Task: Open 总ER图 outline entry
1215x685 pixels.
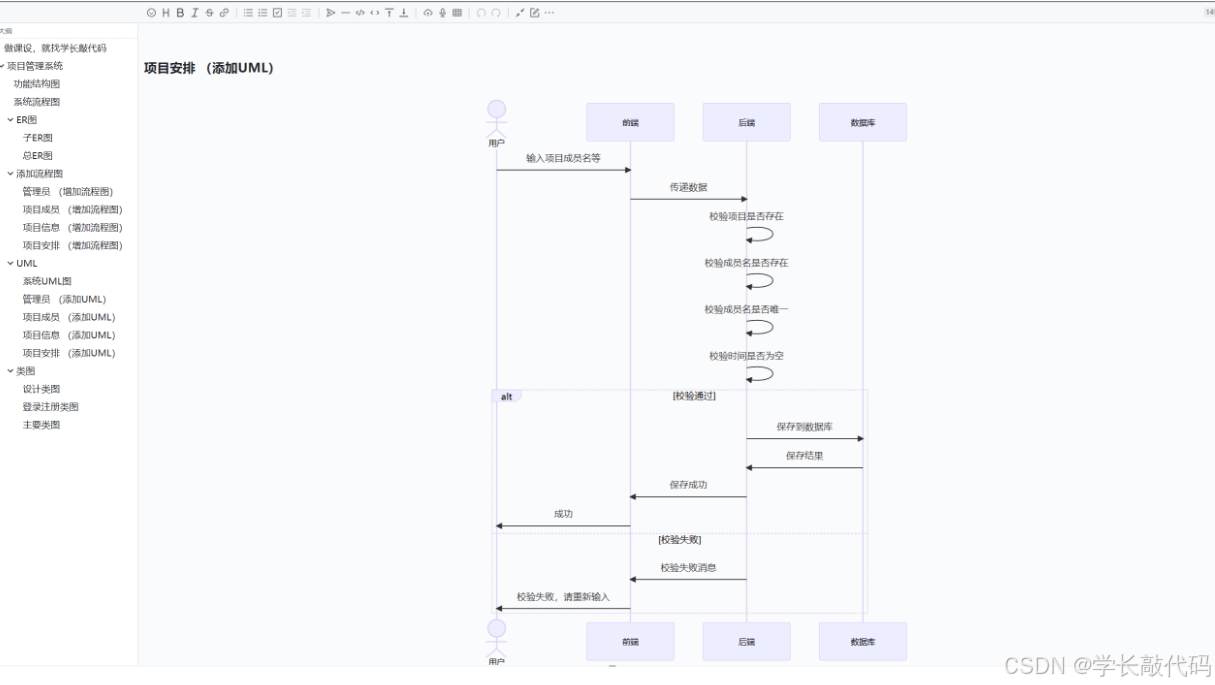Action: [38, 156]
